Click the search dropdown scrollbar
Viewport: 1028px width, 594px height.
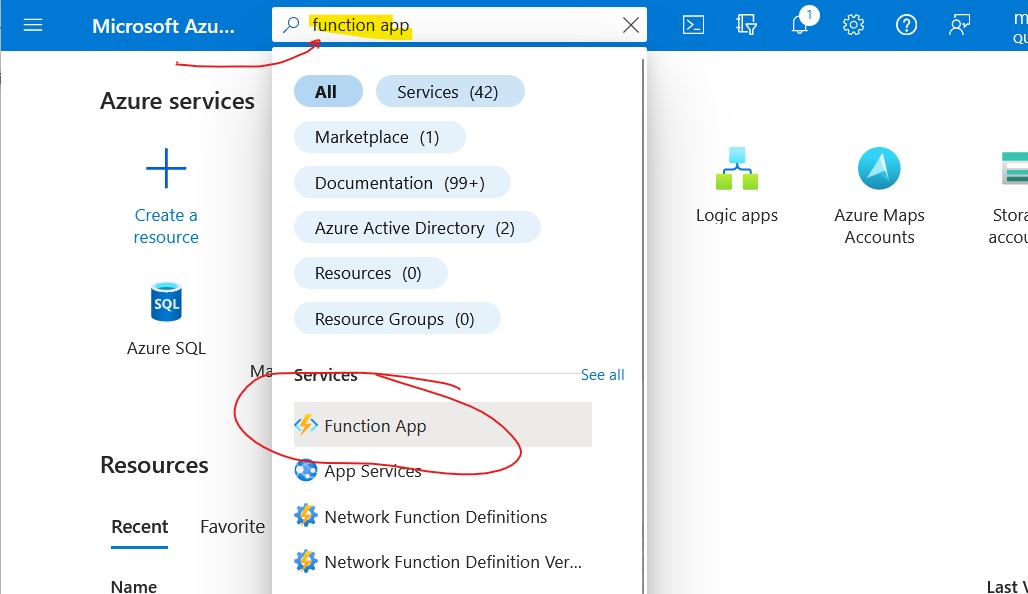[x=643, y=326]
